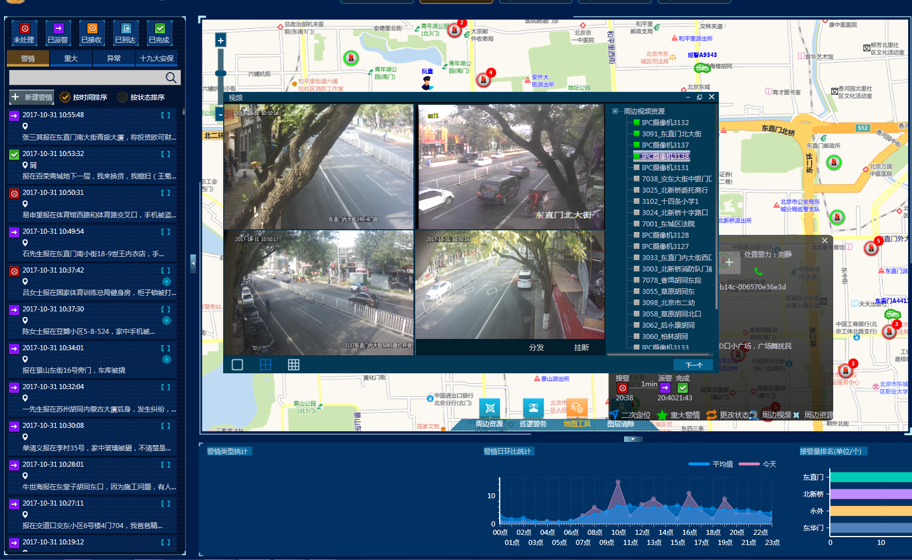The image size is (912, 560).
Task: Collapse the 周边视频资源 tree node
Action: pos(615,111)
